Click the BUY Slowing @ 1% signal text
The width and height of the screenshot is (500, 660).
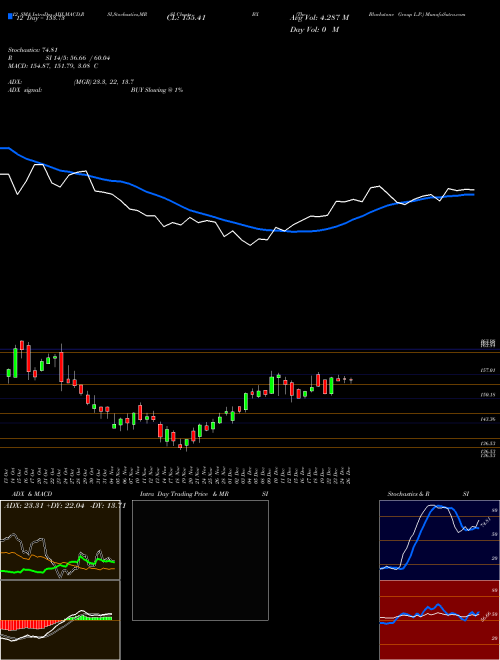coord(157,90)
